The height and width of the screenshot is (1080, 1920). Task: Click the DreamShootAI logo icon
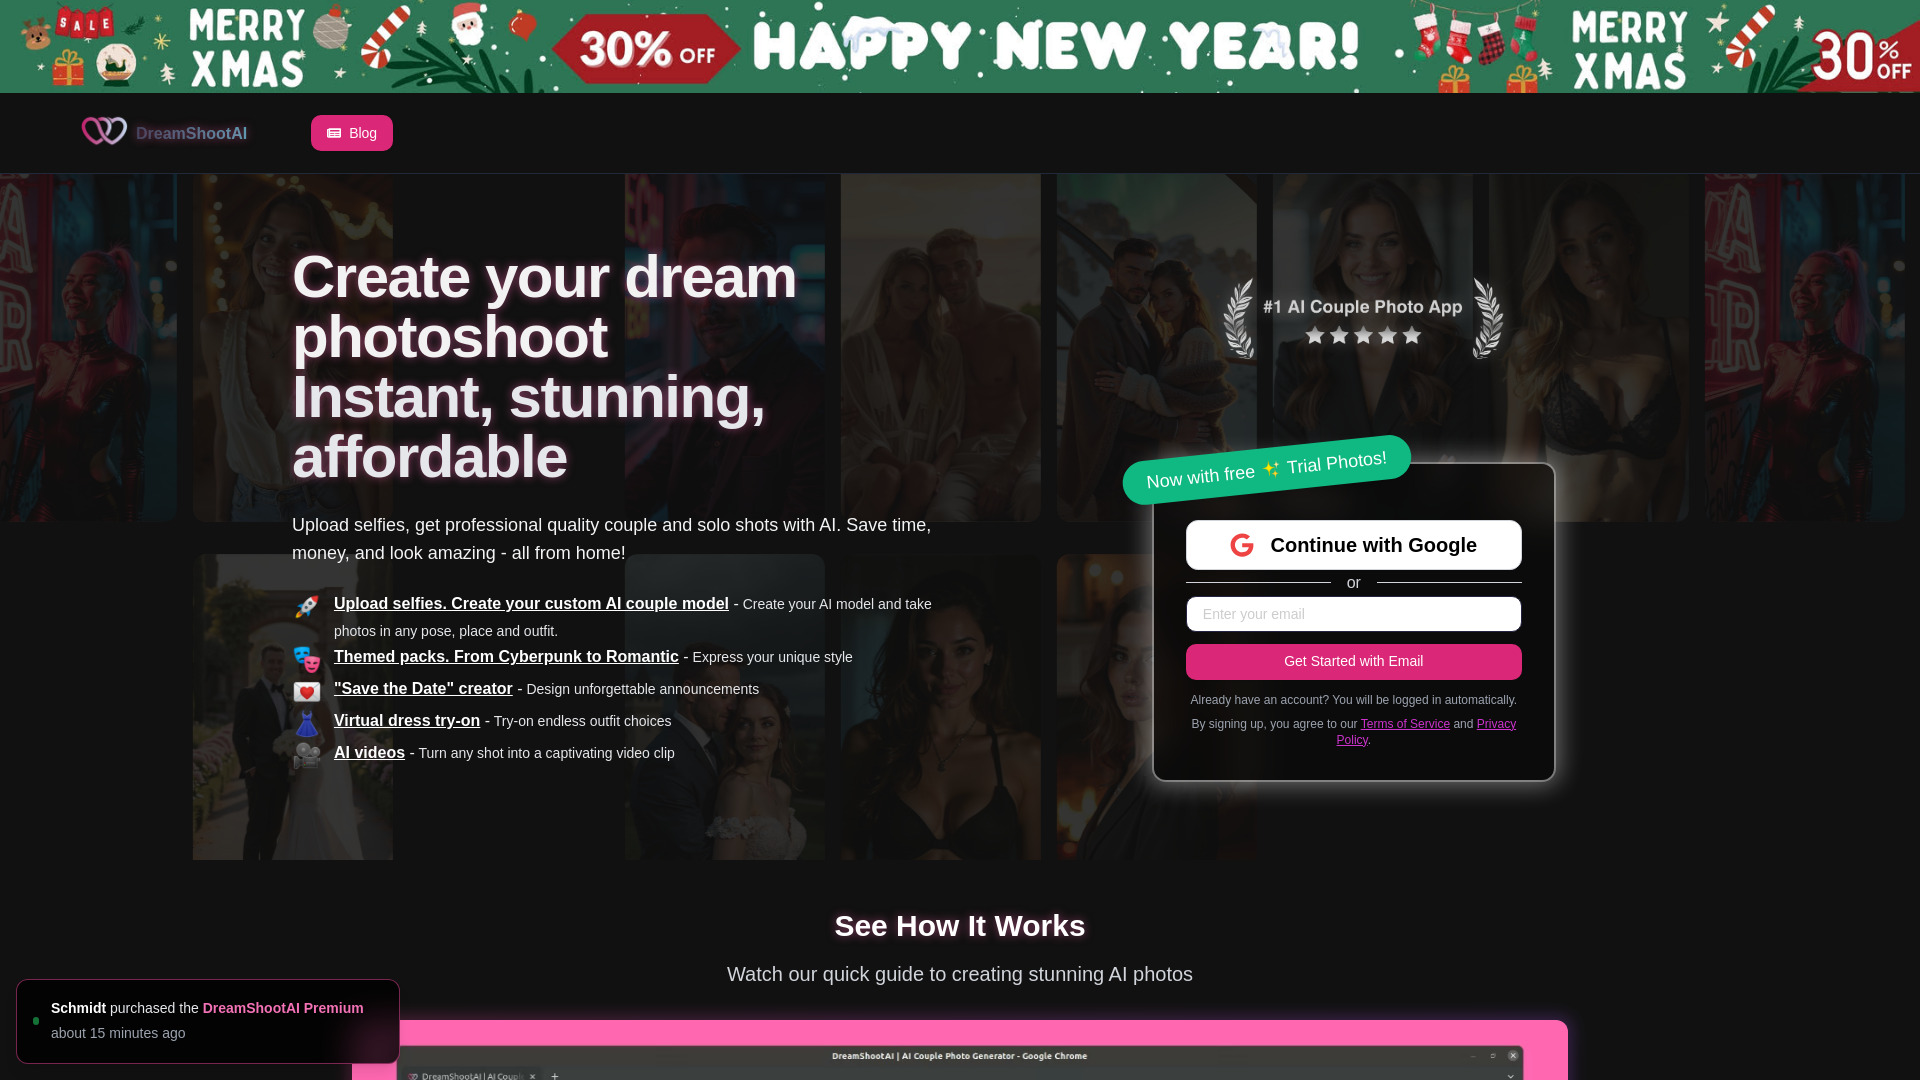[103, 132]
